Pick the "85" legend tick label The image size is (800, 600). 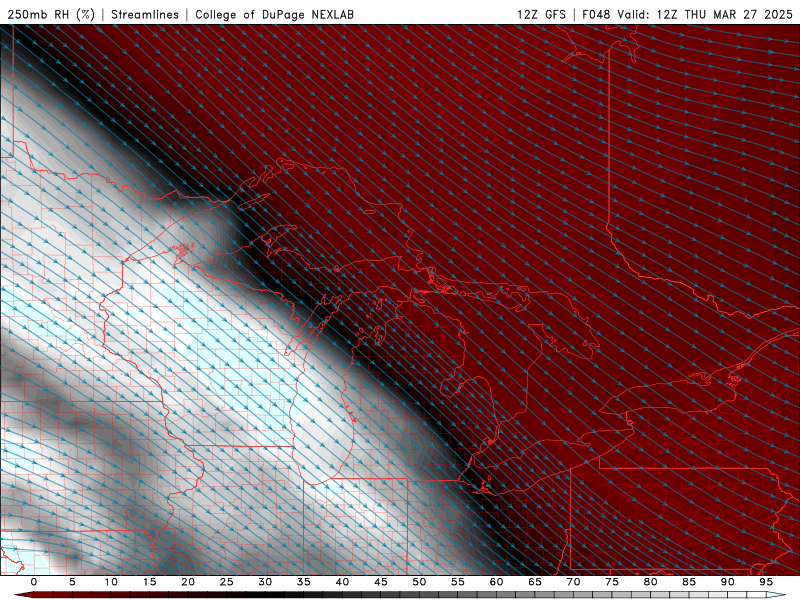pos(689,582)
